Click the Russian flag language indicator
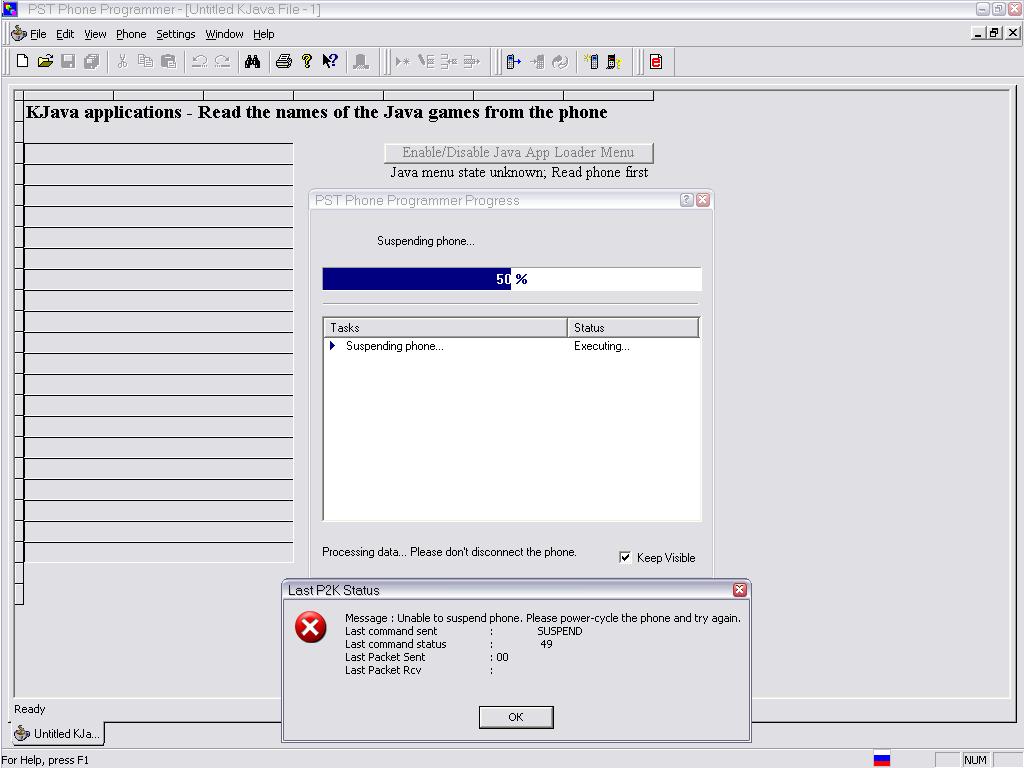 click(882, 760)
